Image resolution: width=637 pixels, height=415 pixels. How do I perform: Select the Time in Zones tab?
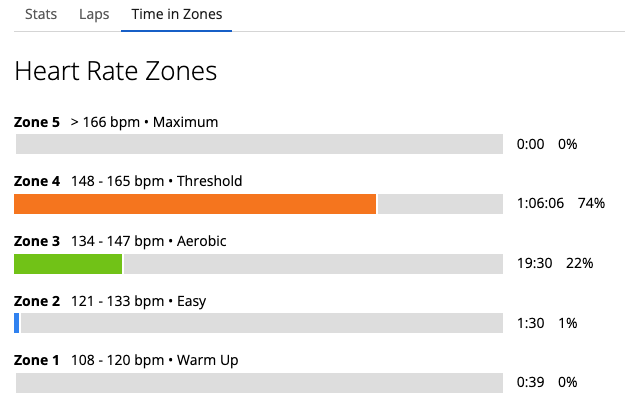click(177, 15)
